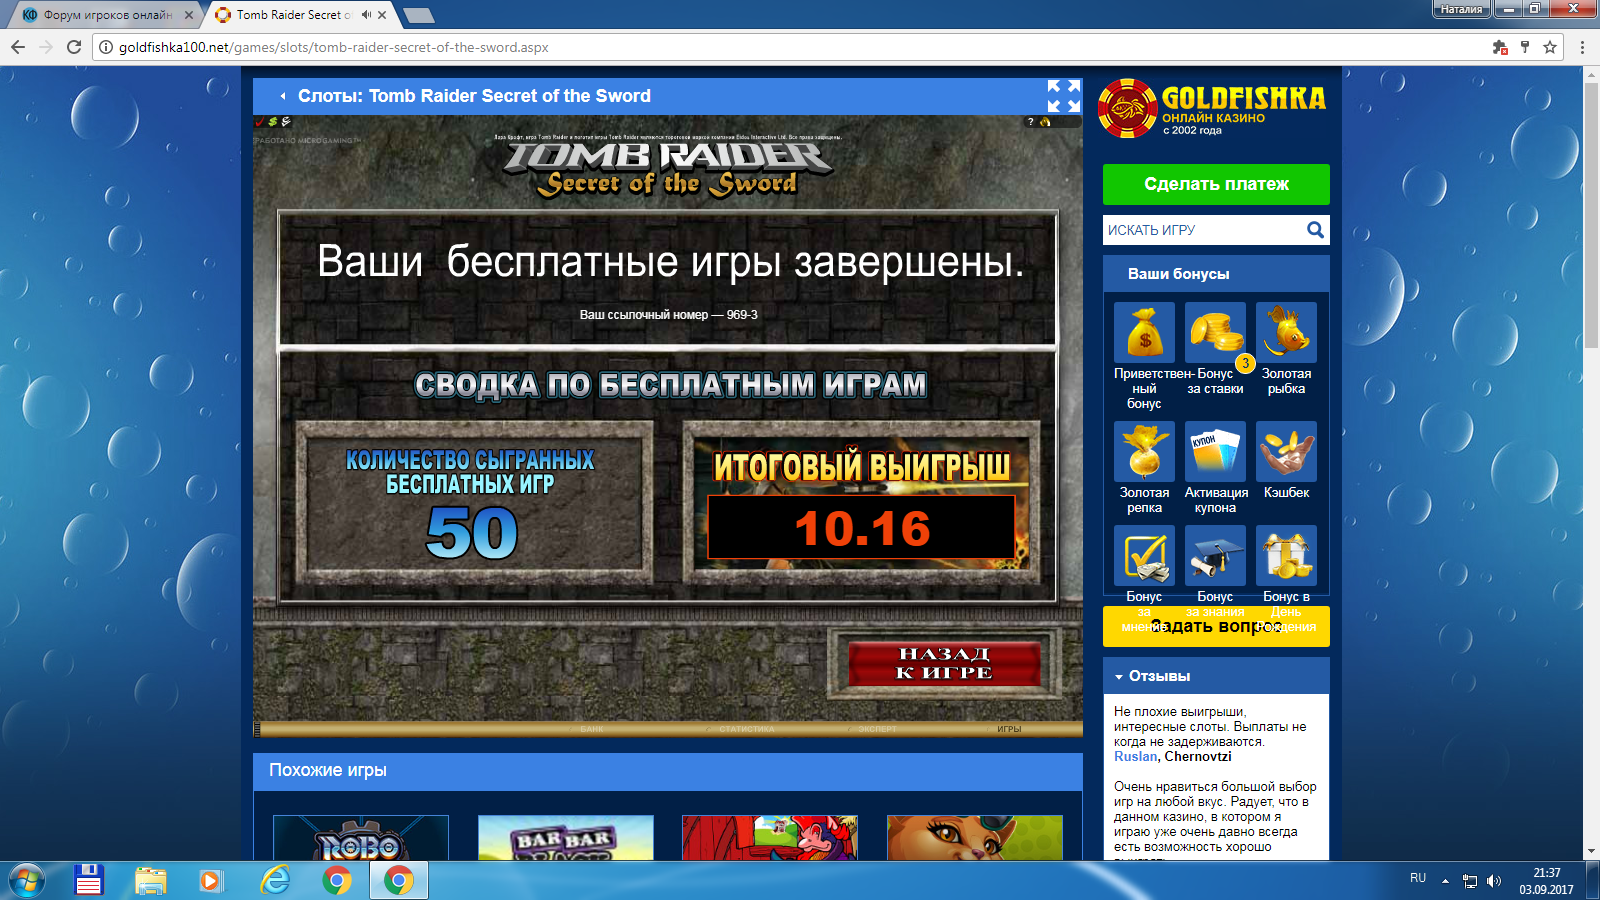Click the network icon in system tray
This screenshot has height=900, width=1600.
coord(1470,881)
